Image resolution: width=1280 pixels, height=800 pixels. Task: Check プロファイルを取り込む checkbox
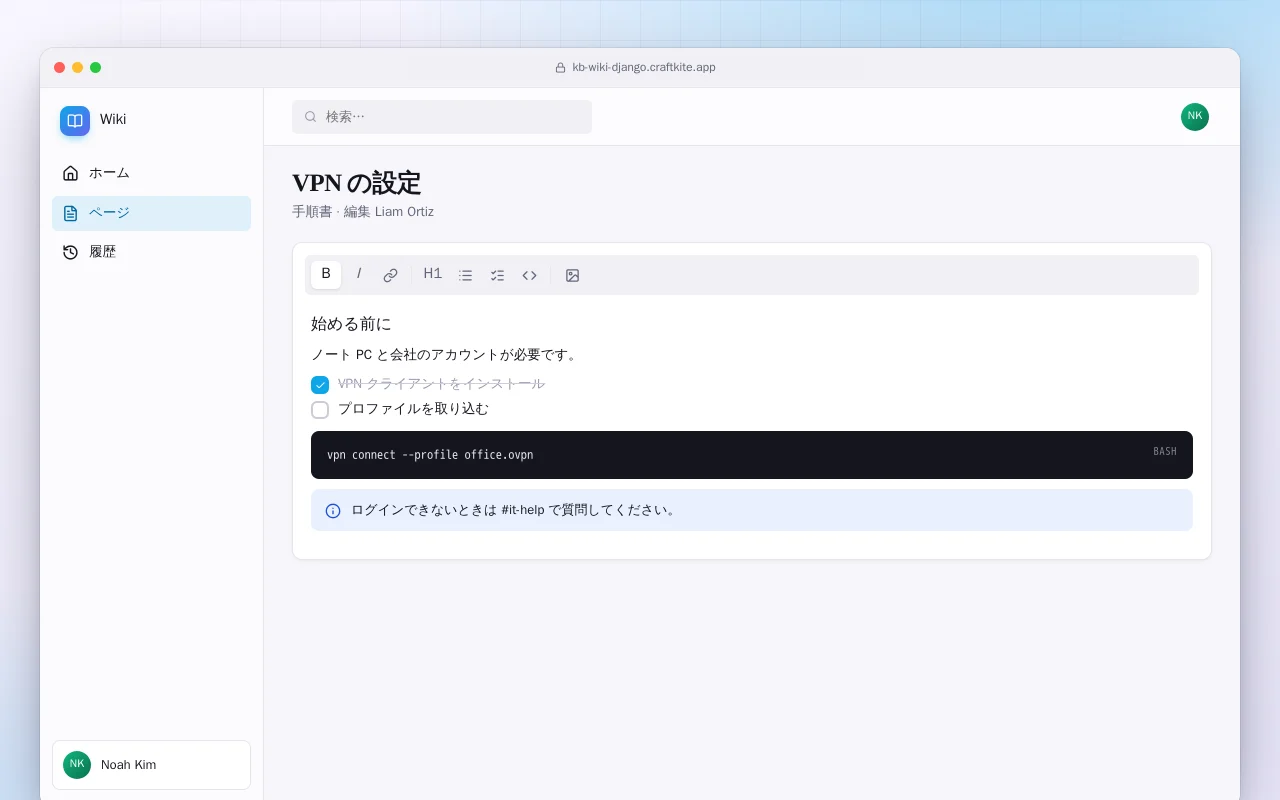pyautogui.click(x=320, y=410)
